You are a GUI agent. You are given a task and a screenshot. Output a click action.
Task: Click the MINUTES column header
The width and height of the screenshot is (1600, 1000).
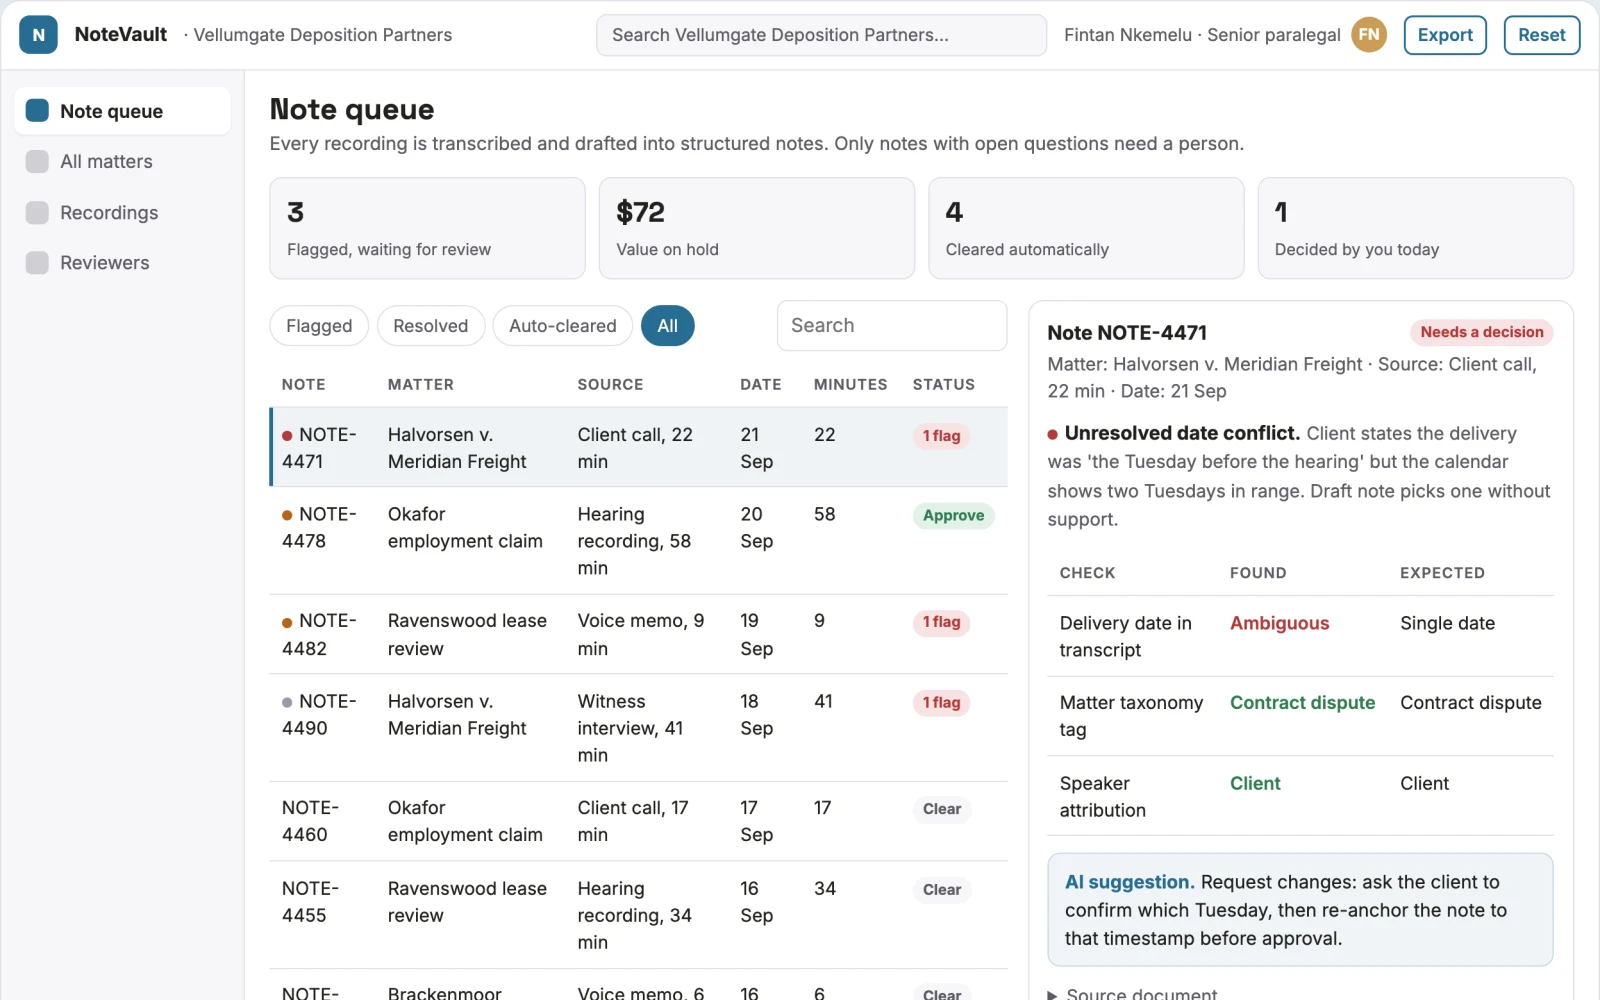pyautogui.click(x=850, y=385)
